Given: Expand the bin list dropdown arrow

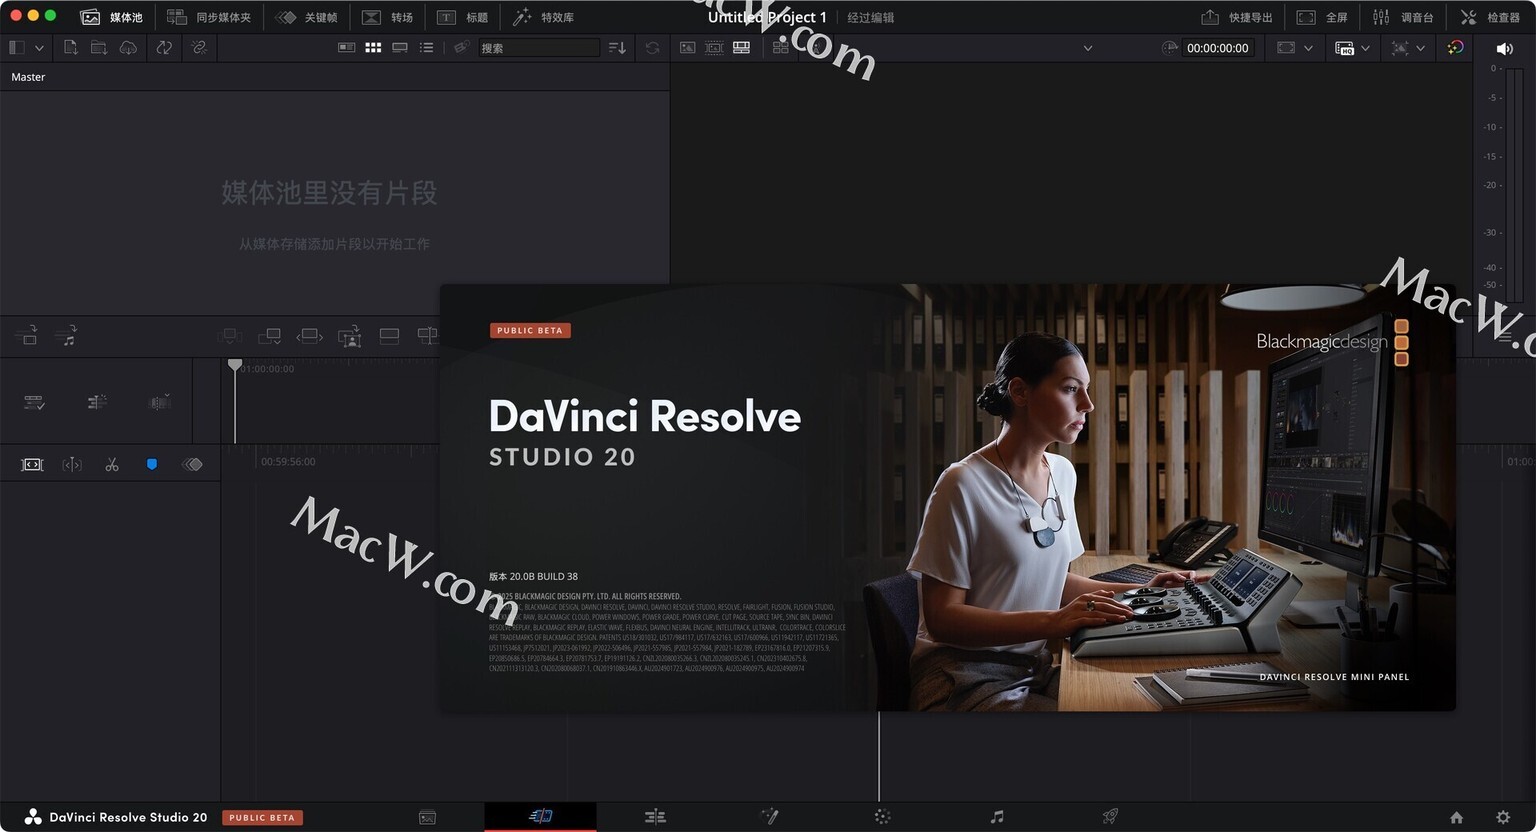Looking at the screenshot, I should (39, 48).
